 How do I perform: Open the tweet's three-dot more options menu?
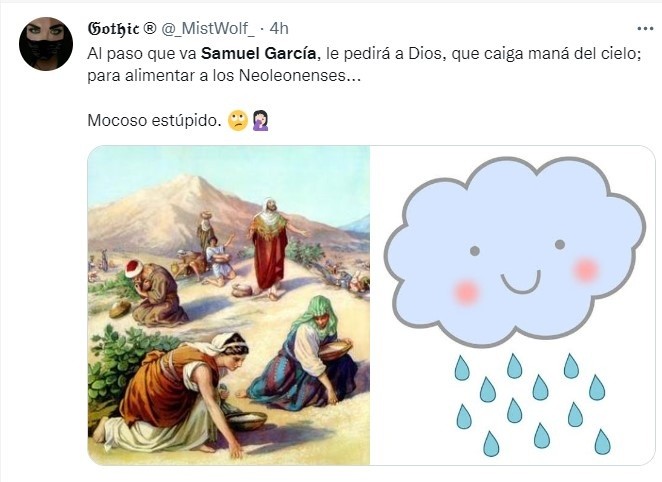[645, 29]
